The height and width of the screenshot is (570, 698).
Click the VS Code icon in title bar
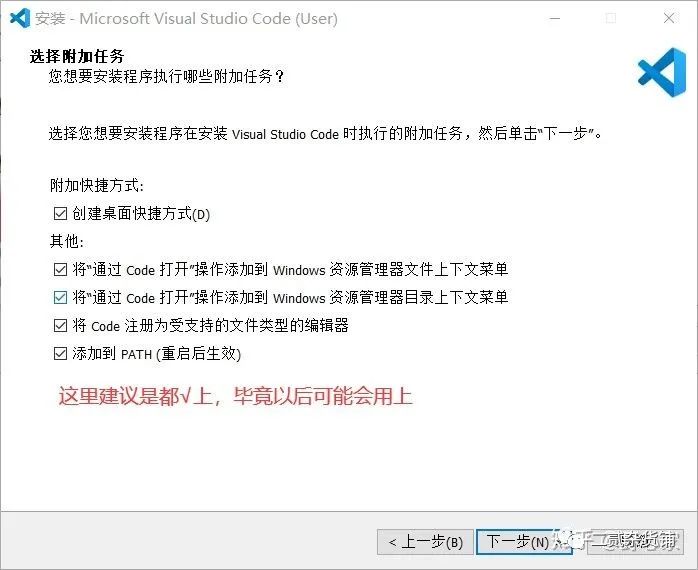tap(20, 18)
